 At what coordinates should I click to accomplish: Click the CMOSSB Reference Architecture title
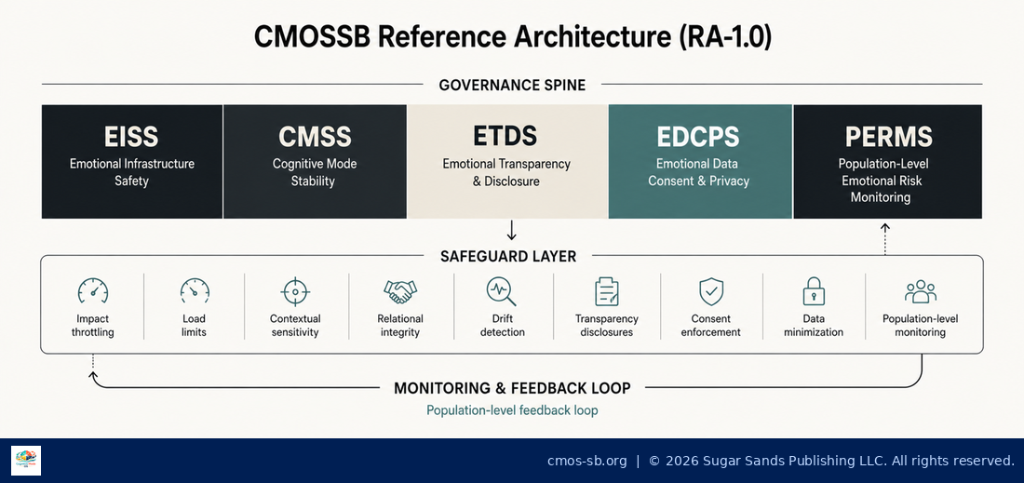(512, 37)
